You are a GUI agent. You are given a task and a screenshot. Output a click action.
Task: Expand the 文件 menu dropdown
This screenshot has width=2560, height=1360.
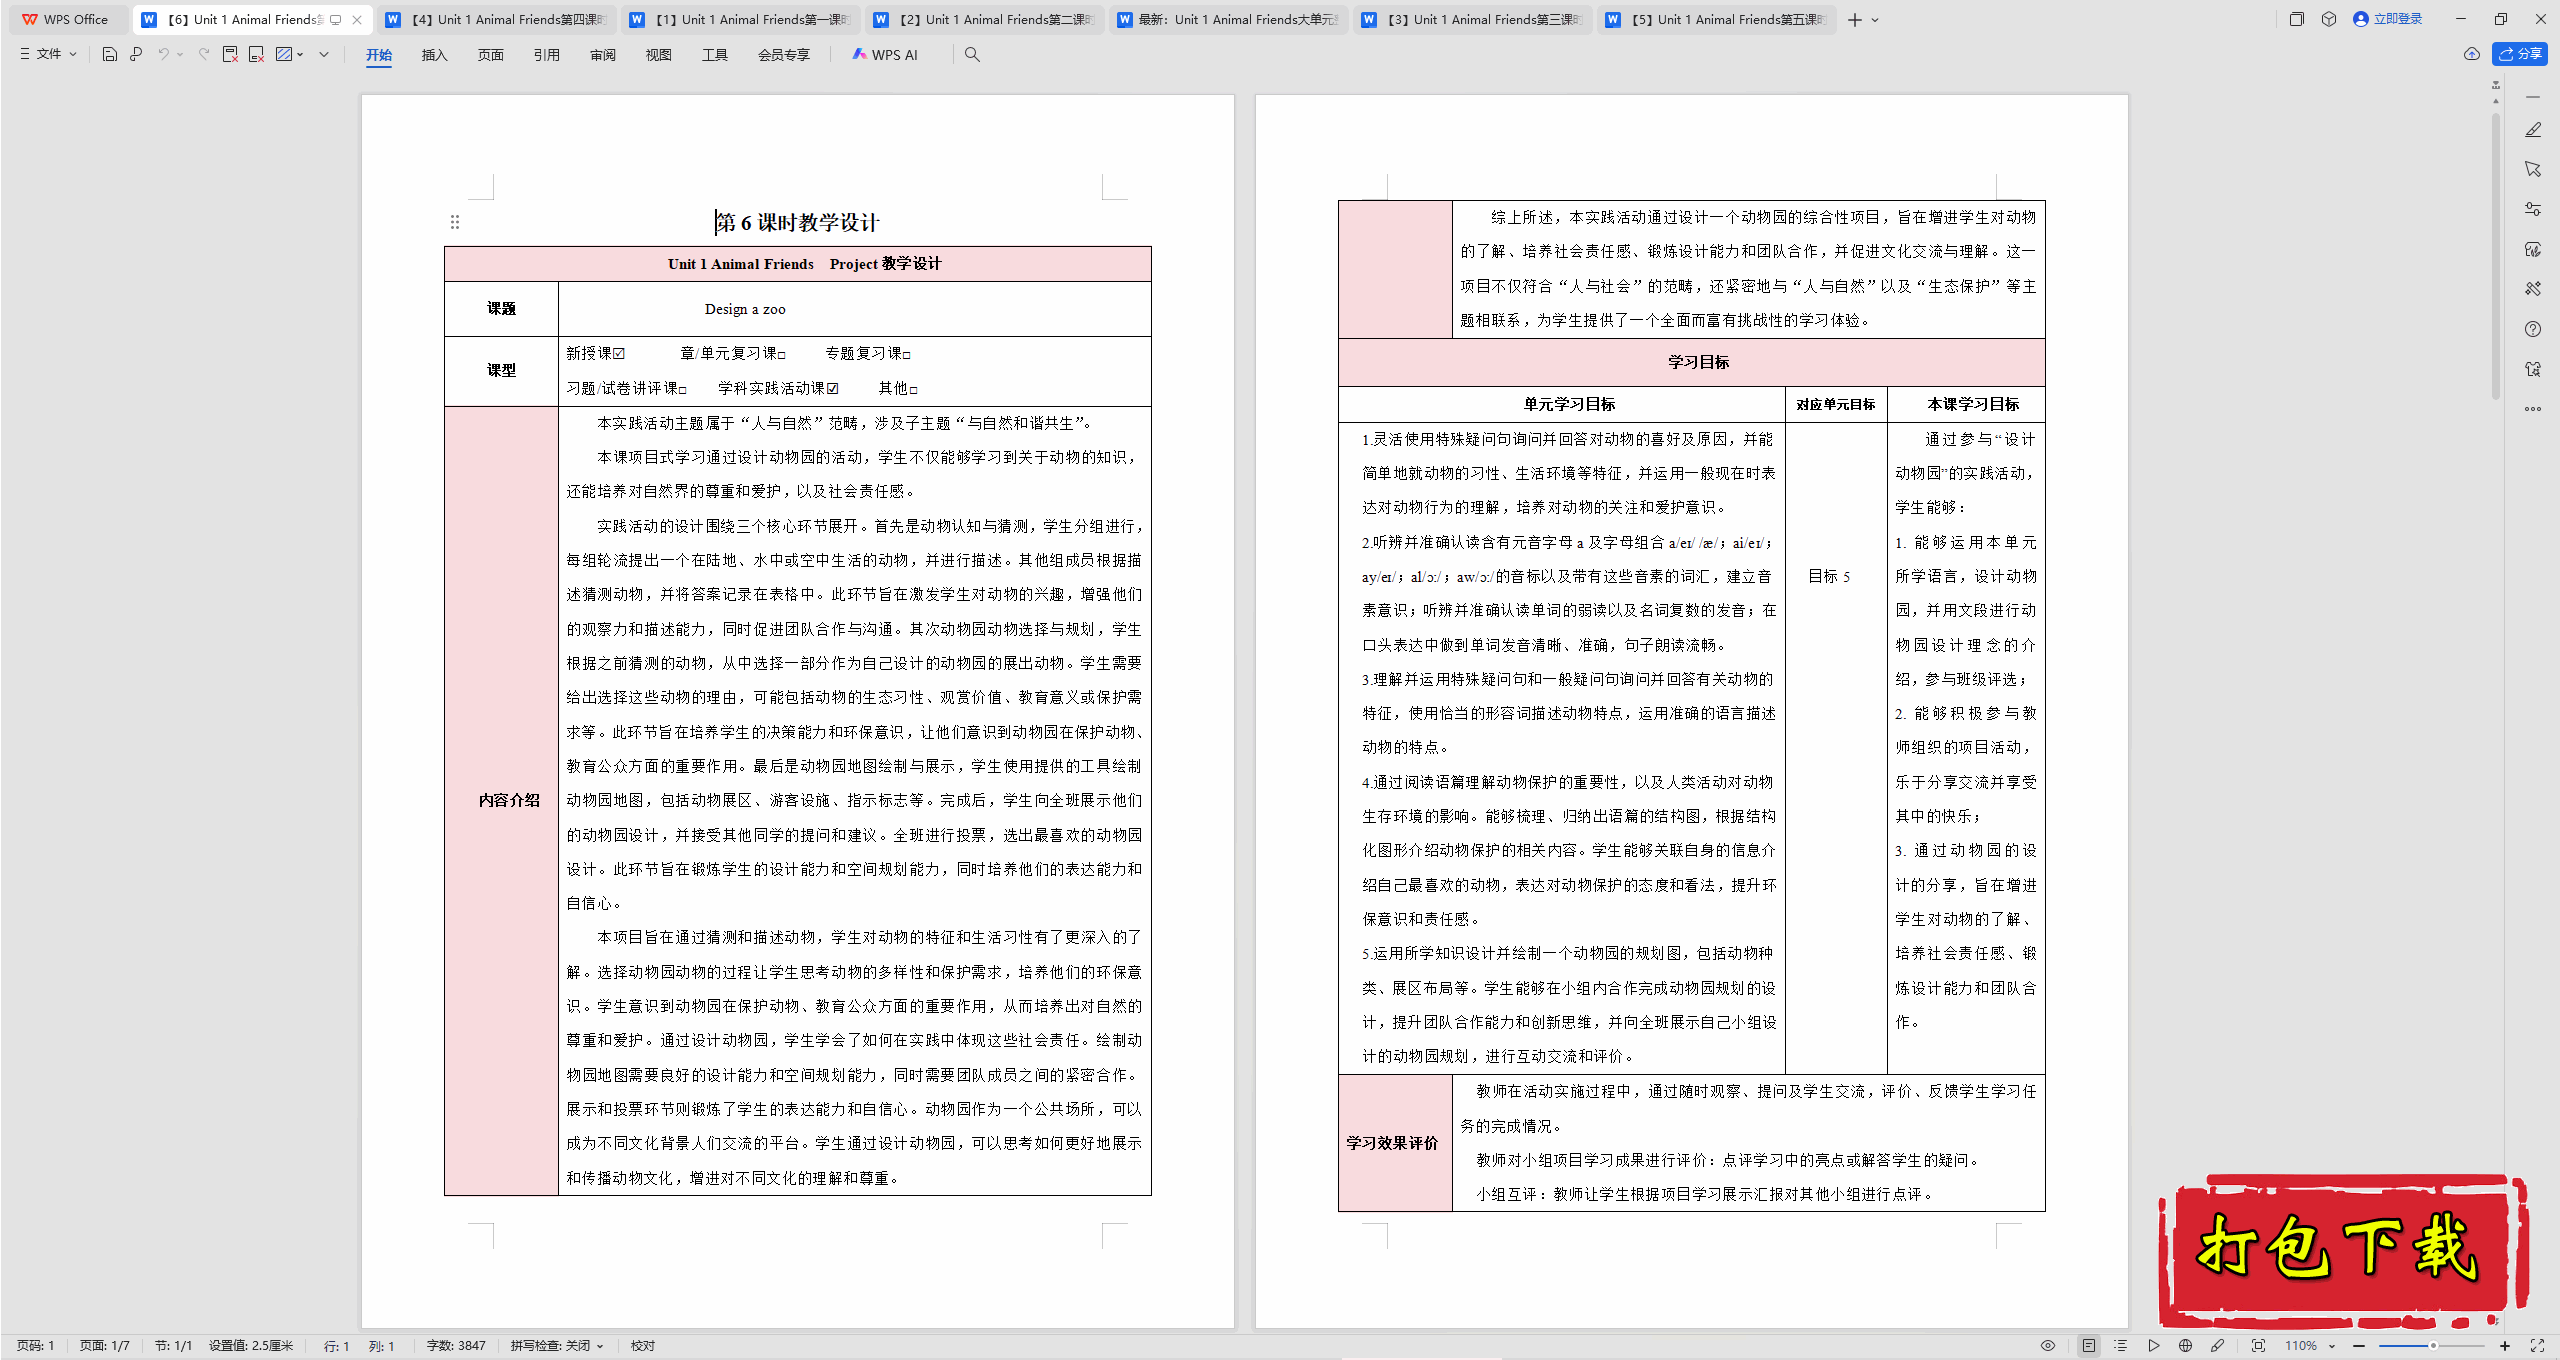pyautogui.click(x=48, y=54)
